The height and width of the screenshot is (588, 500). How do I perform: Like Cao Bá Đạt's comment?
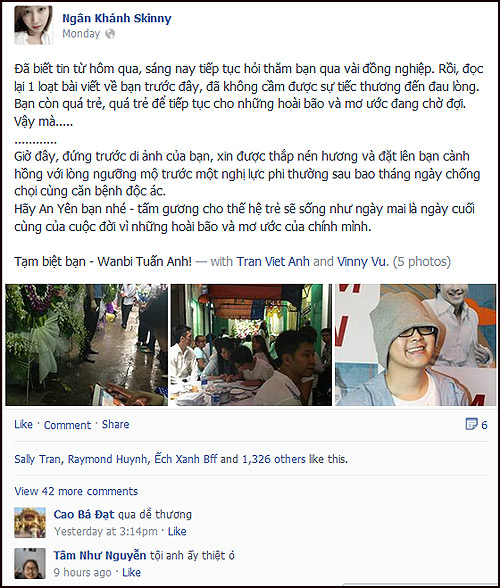(177, 531)
